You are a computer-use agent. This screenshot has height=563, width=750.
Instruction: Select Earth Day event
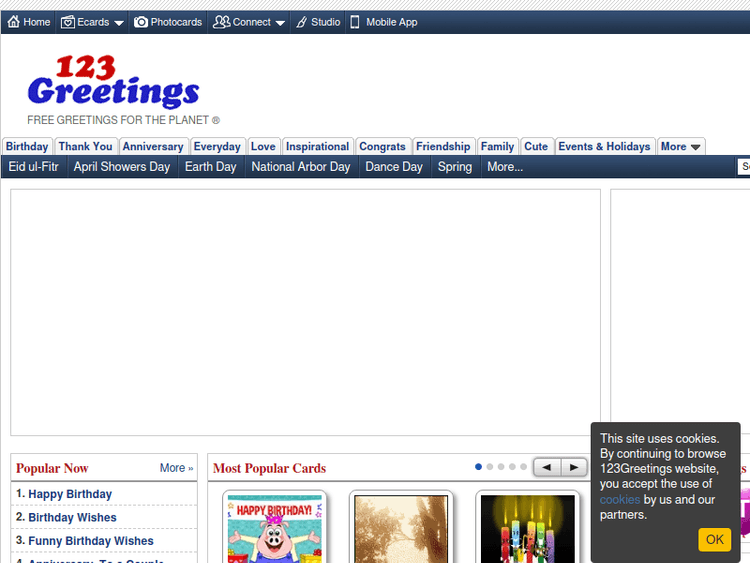click(211, 166)
